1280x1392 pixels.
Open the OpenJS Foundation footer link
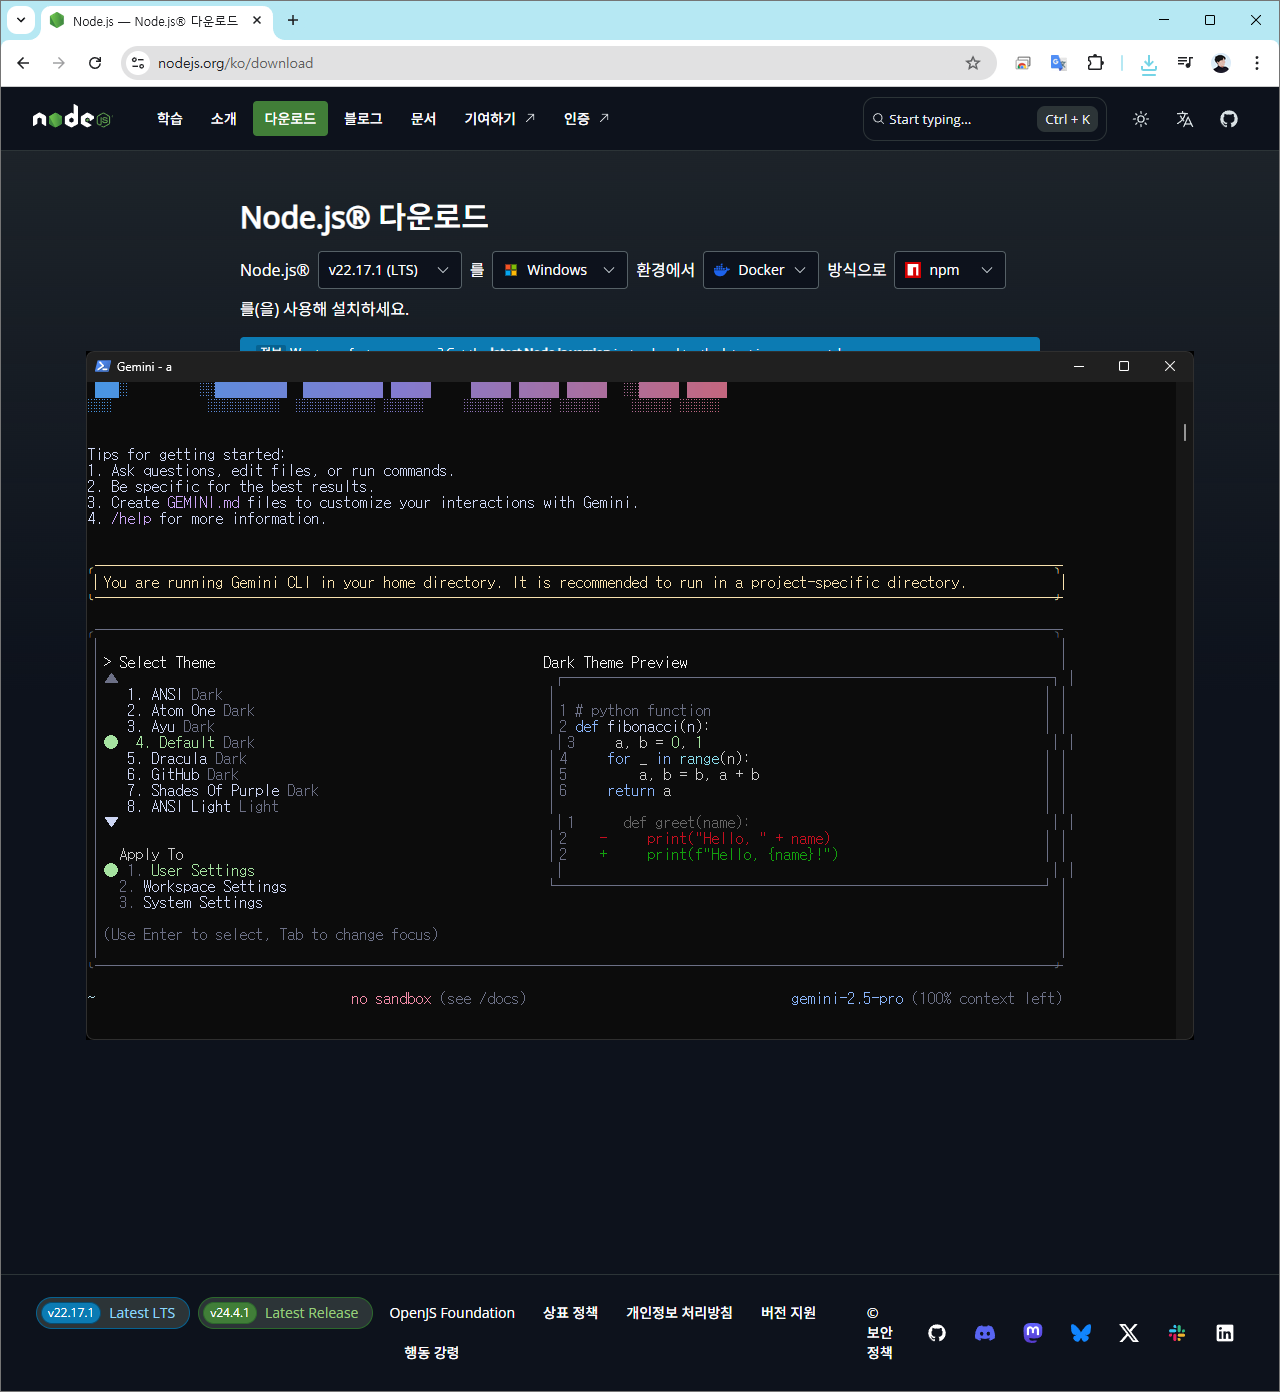(x=452, y=1313)
